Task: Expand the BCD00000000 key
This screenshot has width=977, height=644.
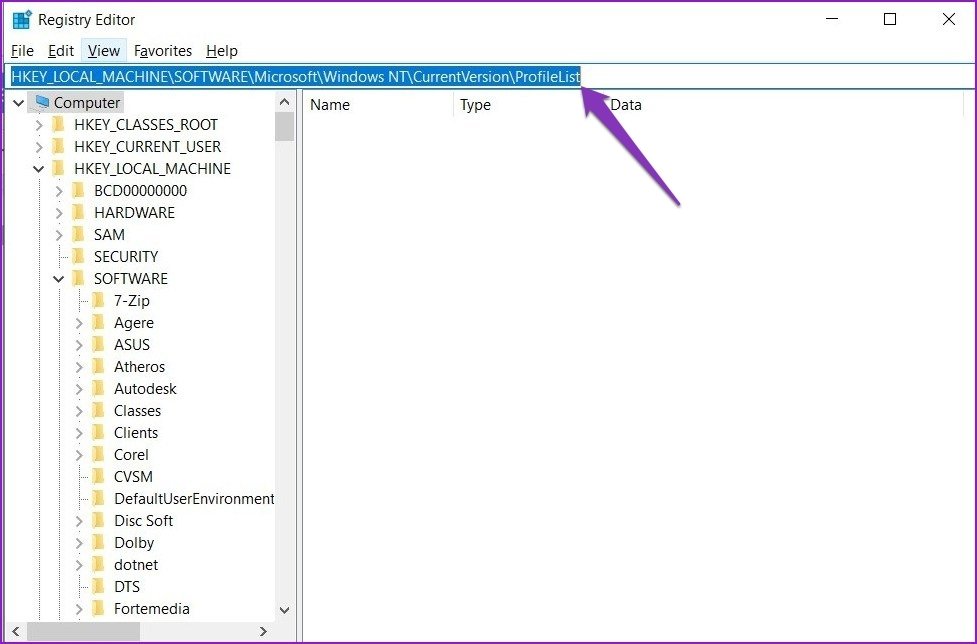Action: coord(59,191)
